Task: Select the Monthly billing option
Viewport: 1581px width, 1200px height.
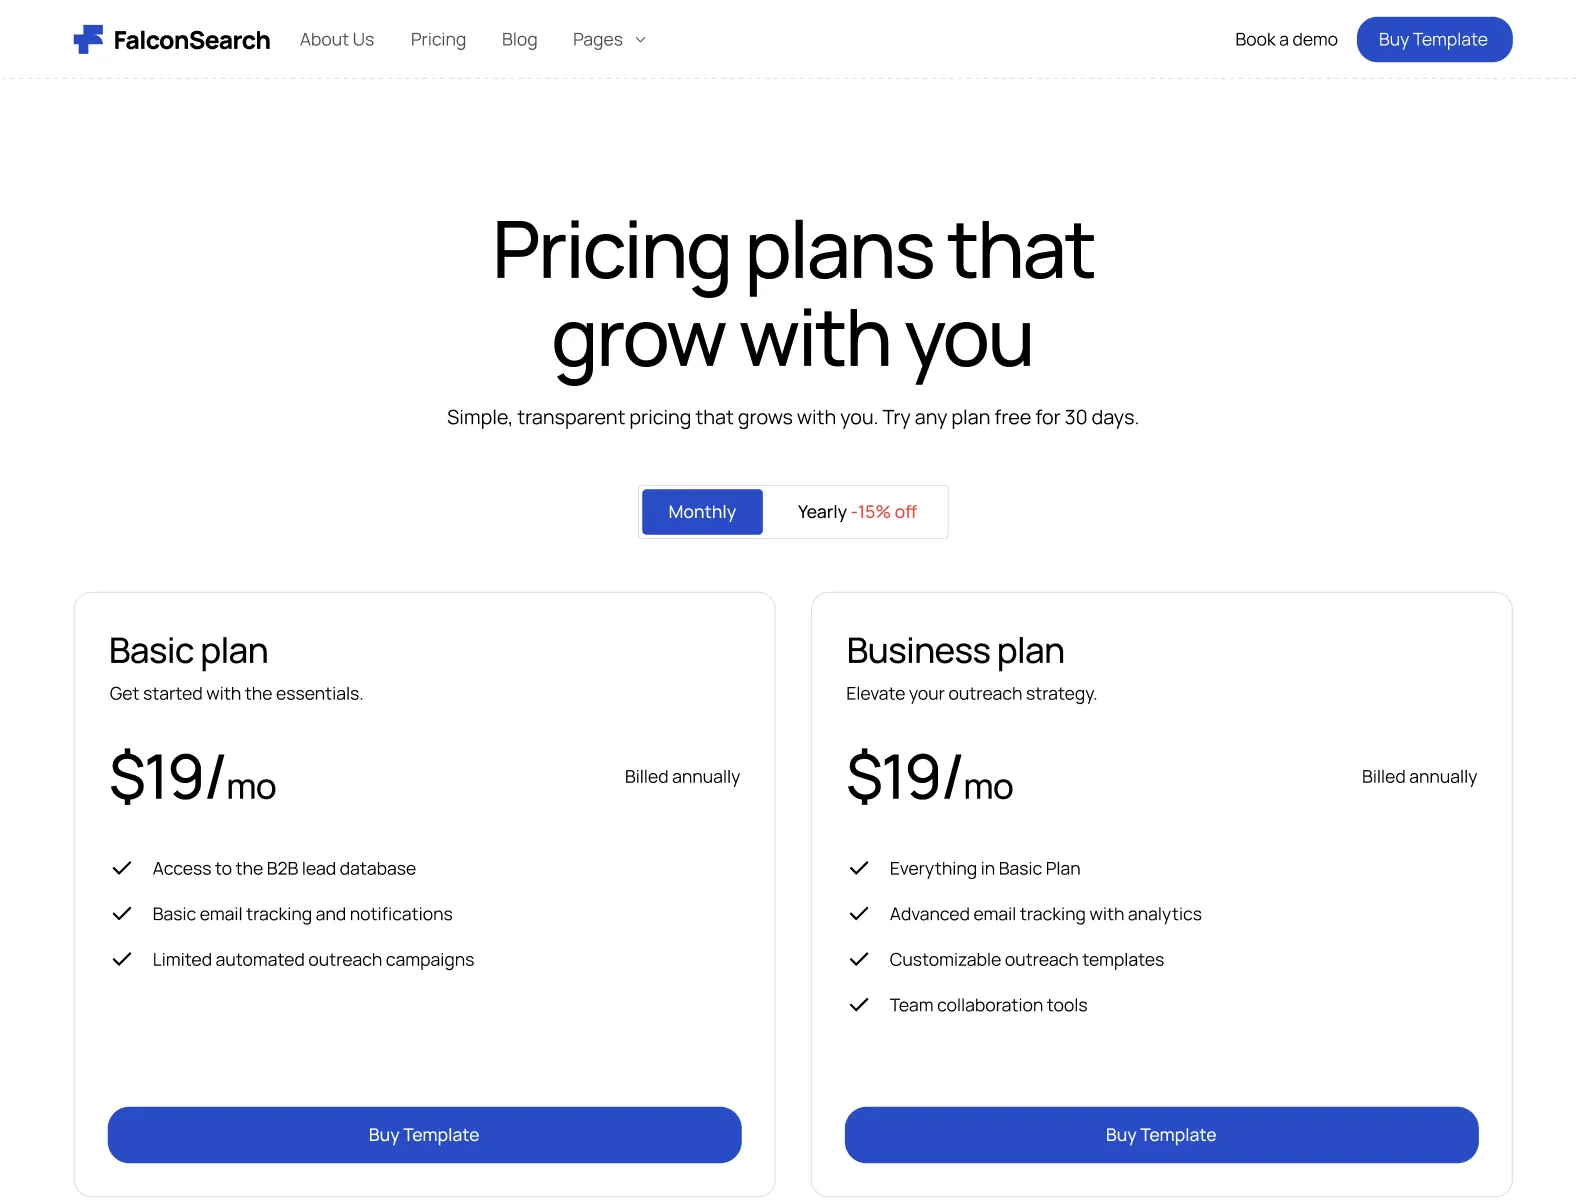Action: coord(701,511)
